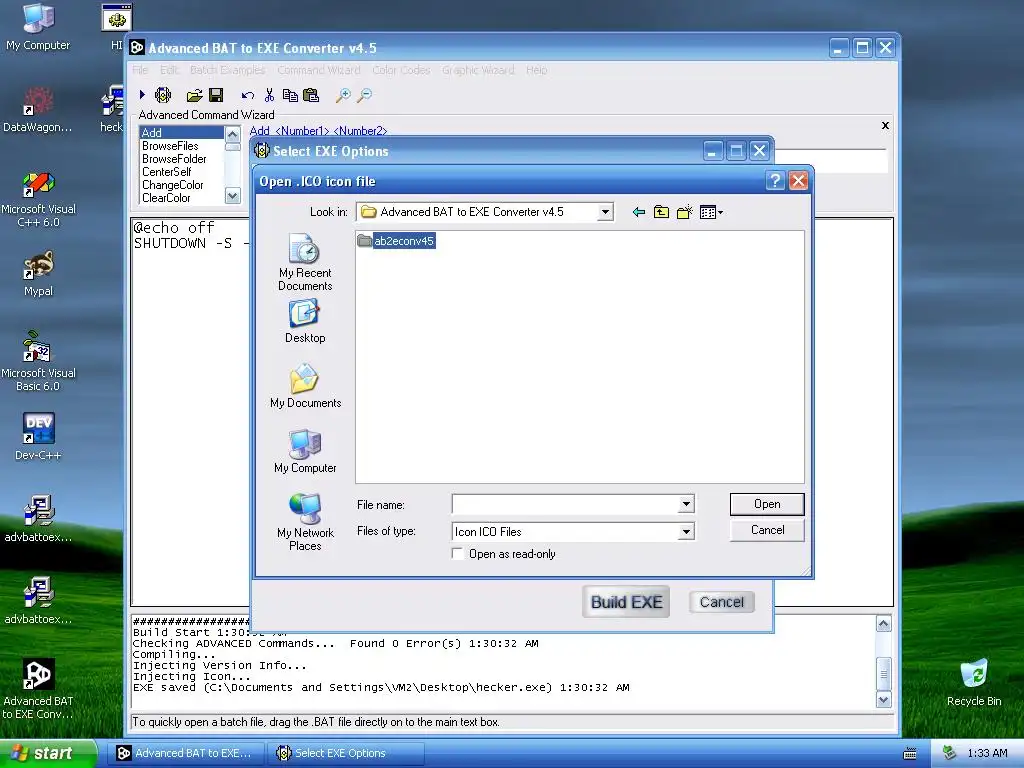Open My Recent Documents in places bar
1024x768 pixels.
(305, 262)
